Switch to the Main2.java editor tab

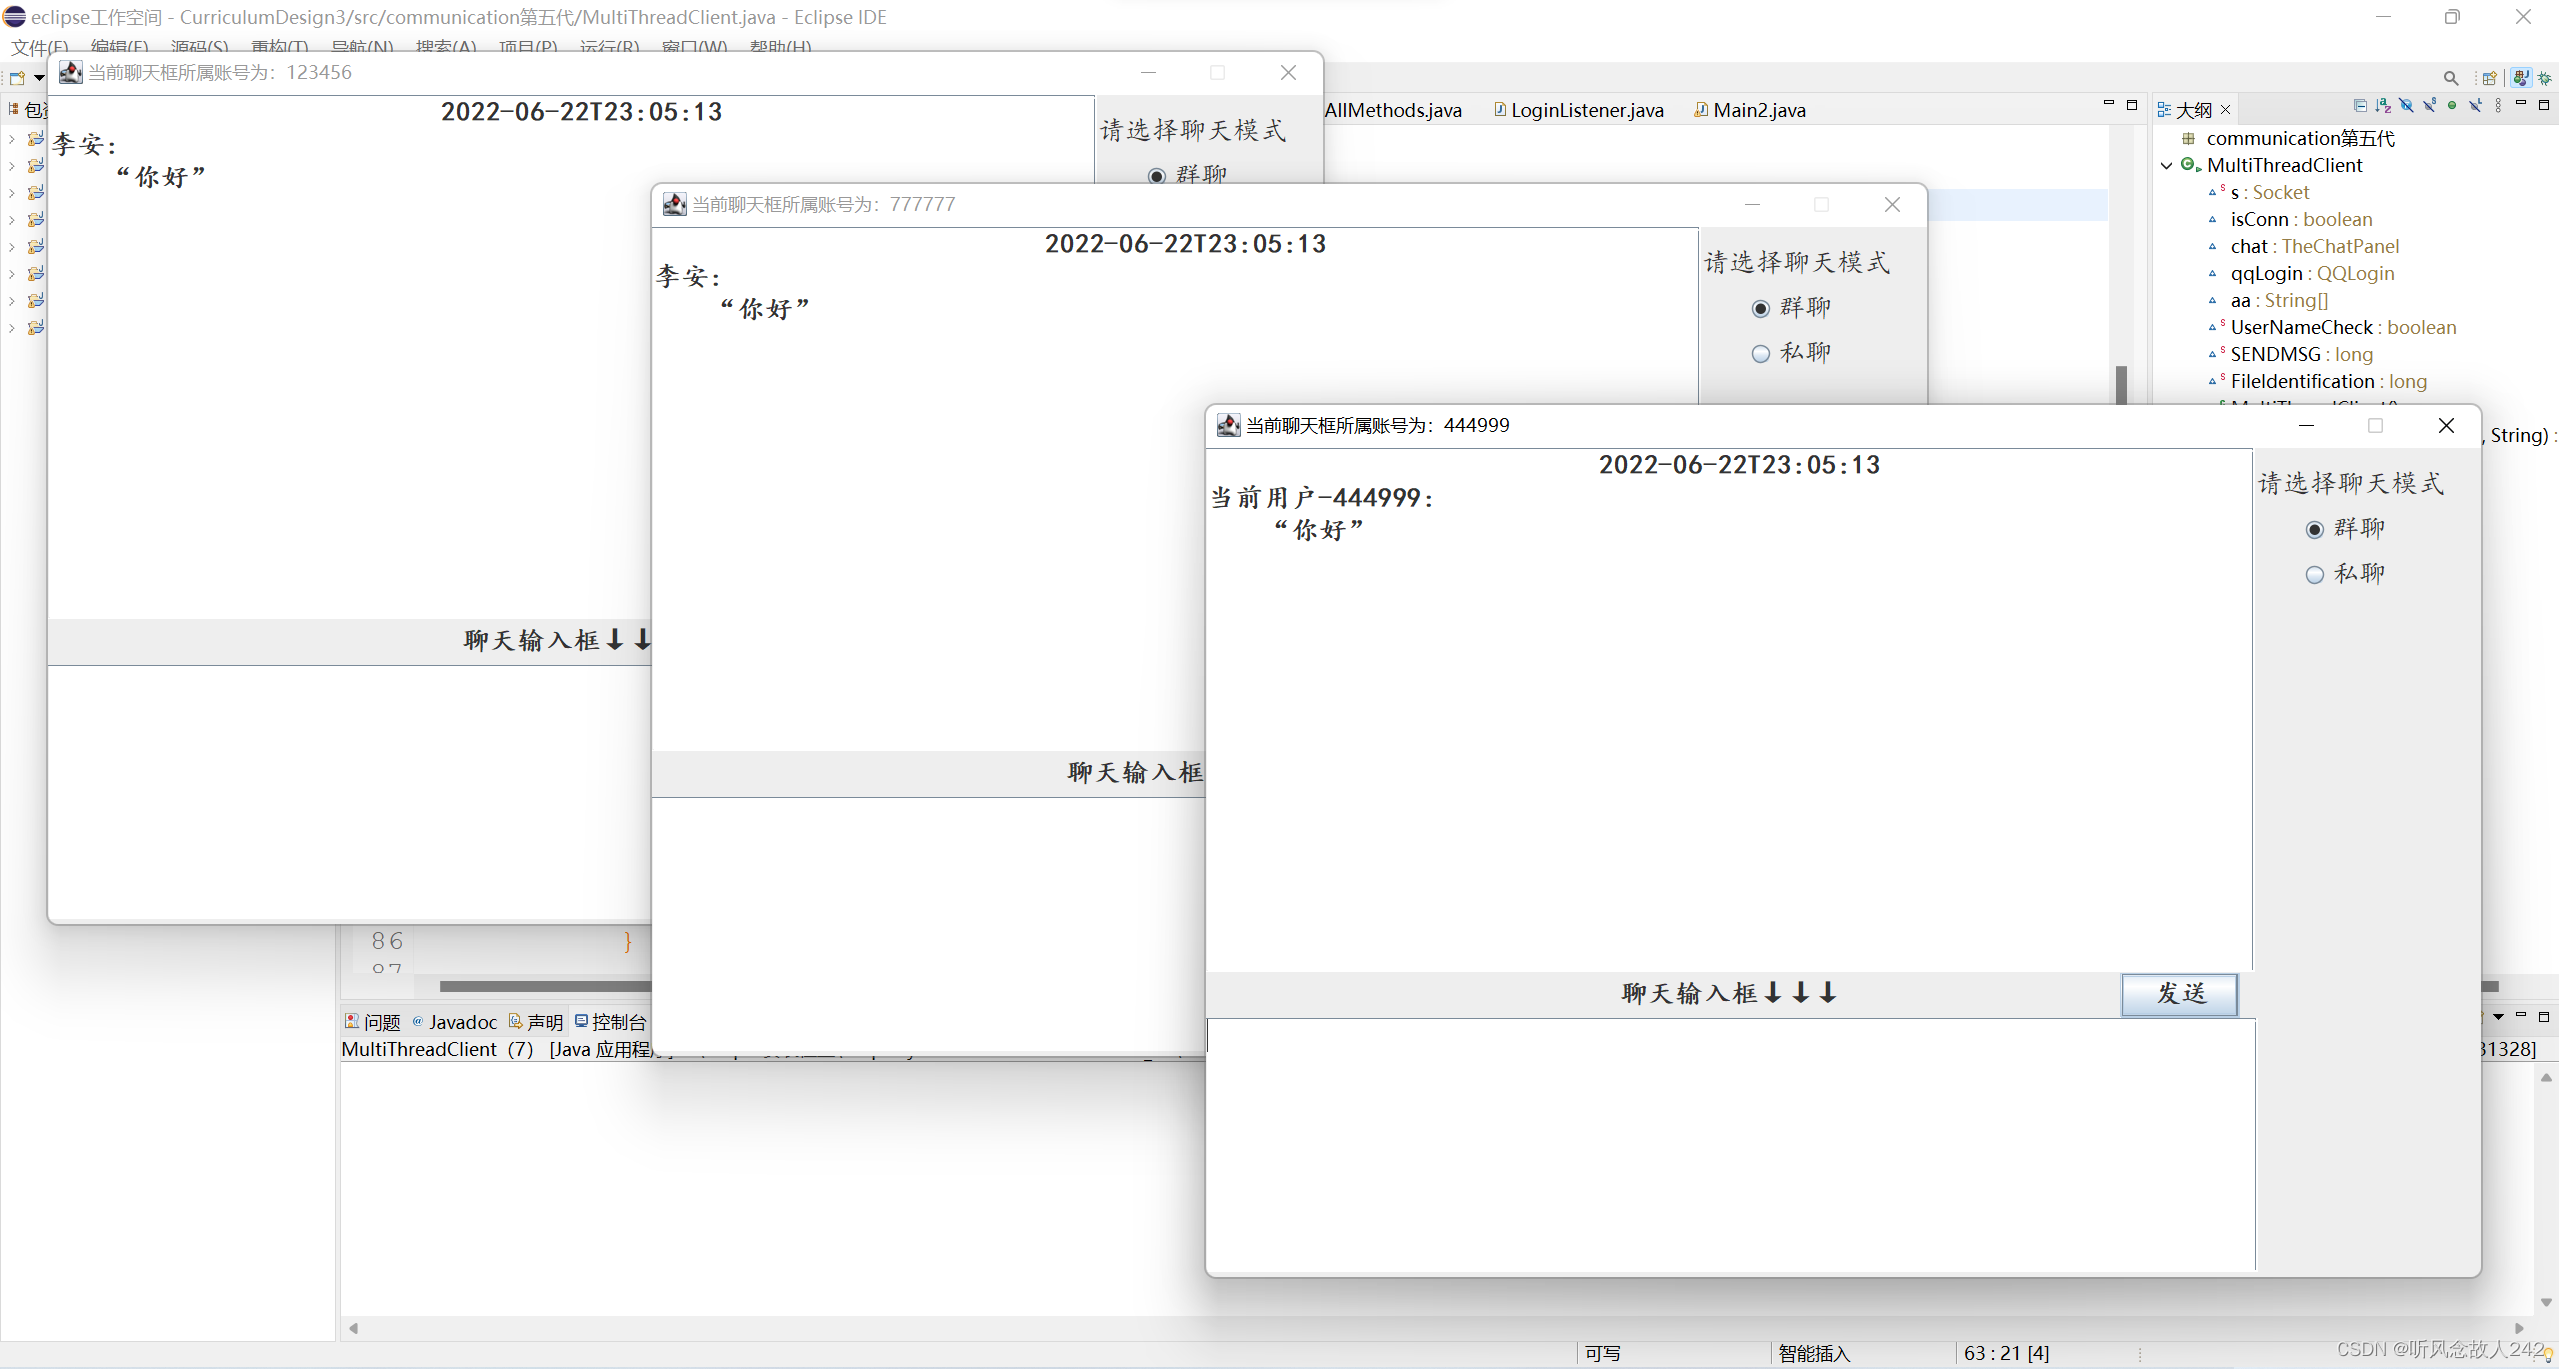tap(1750, 110)
